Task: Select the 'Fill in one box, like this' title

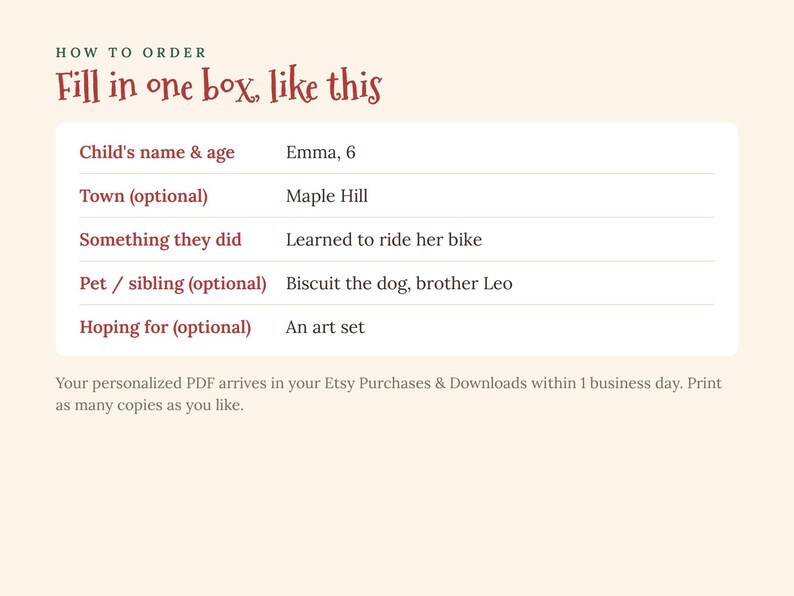Action: coord(218,86)
